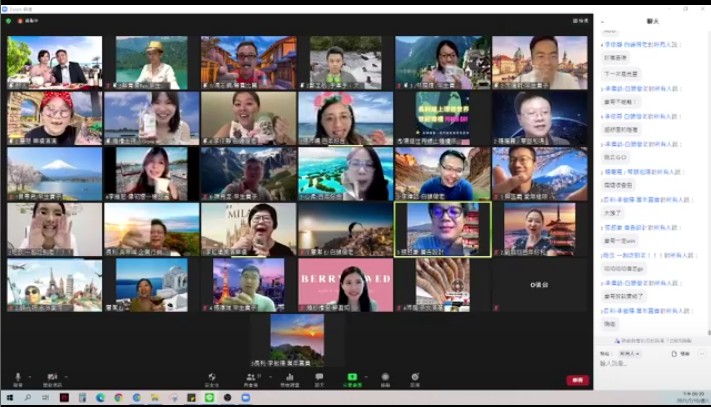This screenshot has width=711, height=407.
Task: Open File Explorer from taskbar
Action: coord(155,397)
